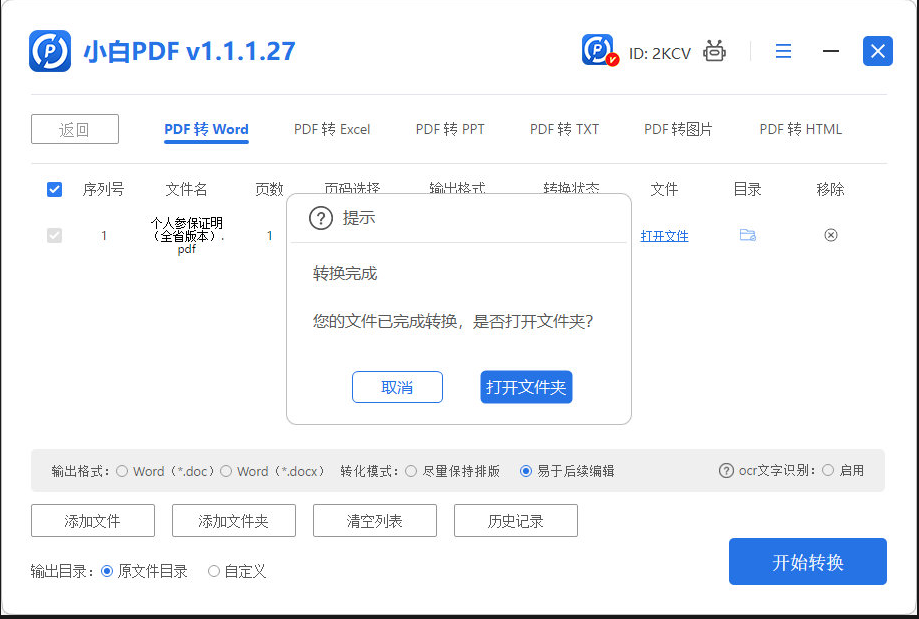Choose 易于后续编辑 conversion mode
Viewport: 919px width, 619px height.
coord(526,471)
